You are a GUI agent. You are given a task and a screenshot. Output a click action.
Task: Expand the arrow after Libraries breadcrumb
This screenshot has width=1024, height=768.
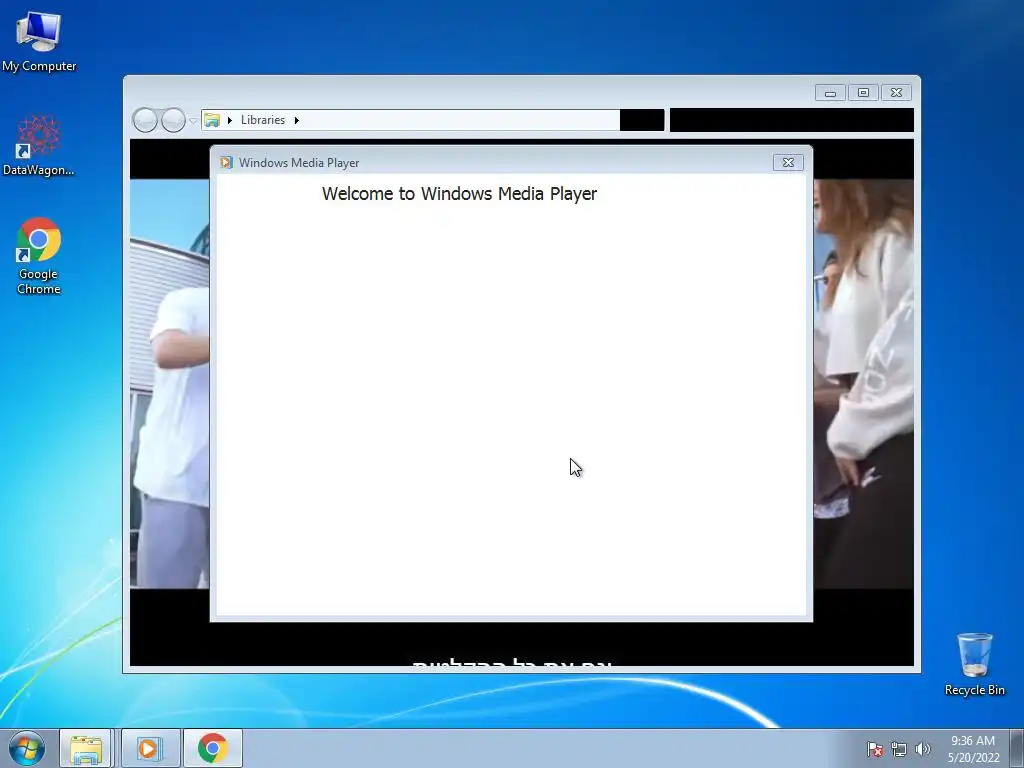point(296,120)
